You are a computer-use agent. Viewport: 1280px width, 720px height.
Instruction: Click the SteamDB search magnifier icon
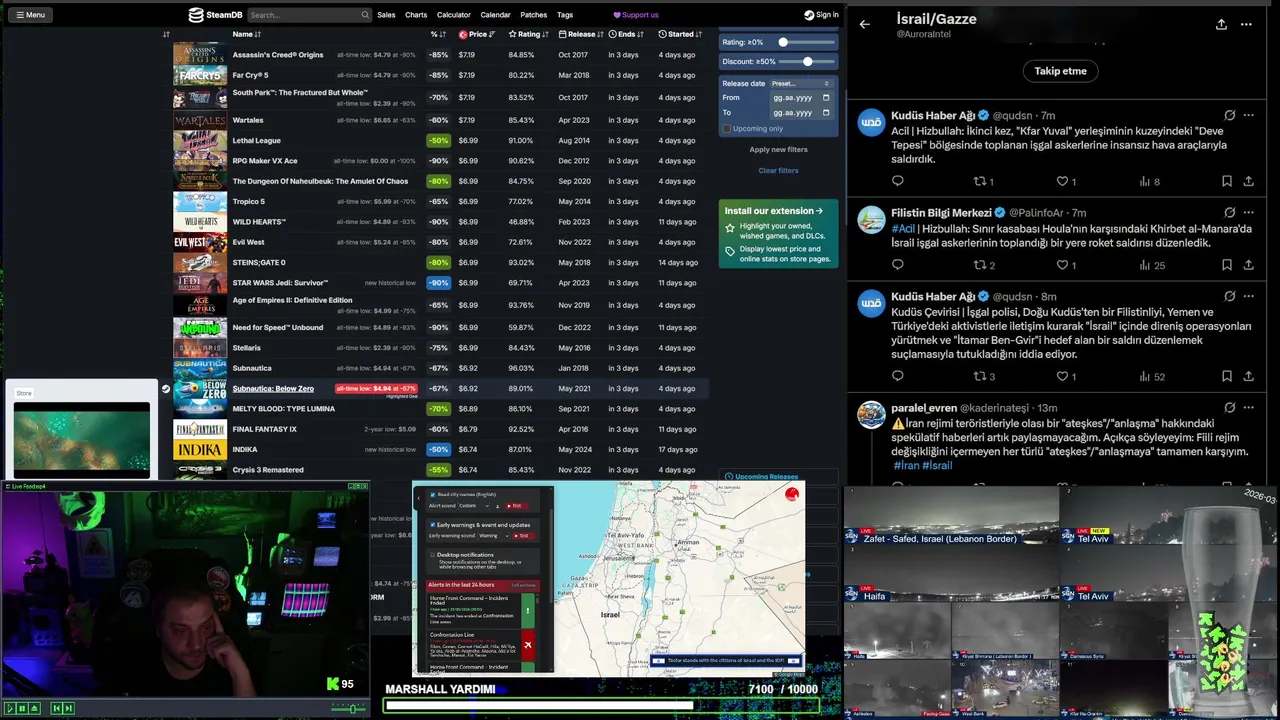point(365,15)
